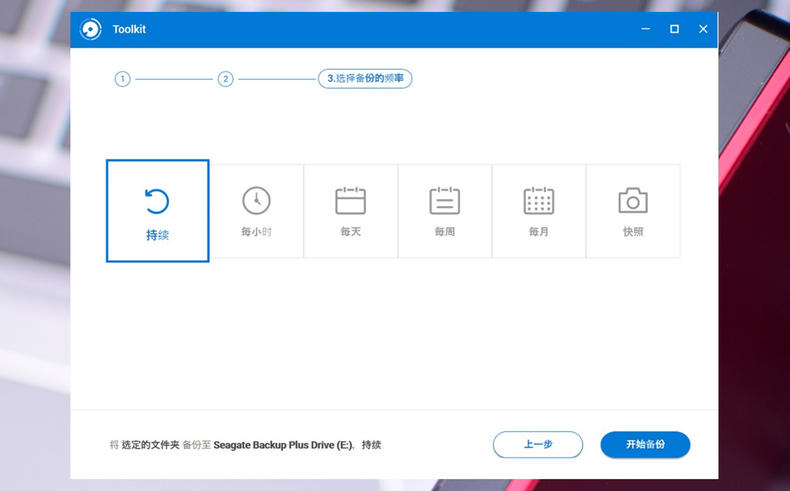Minimize the Toolkit window
The height and width of the screenshot is (491, 790).
[646, 30]
